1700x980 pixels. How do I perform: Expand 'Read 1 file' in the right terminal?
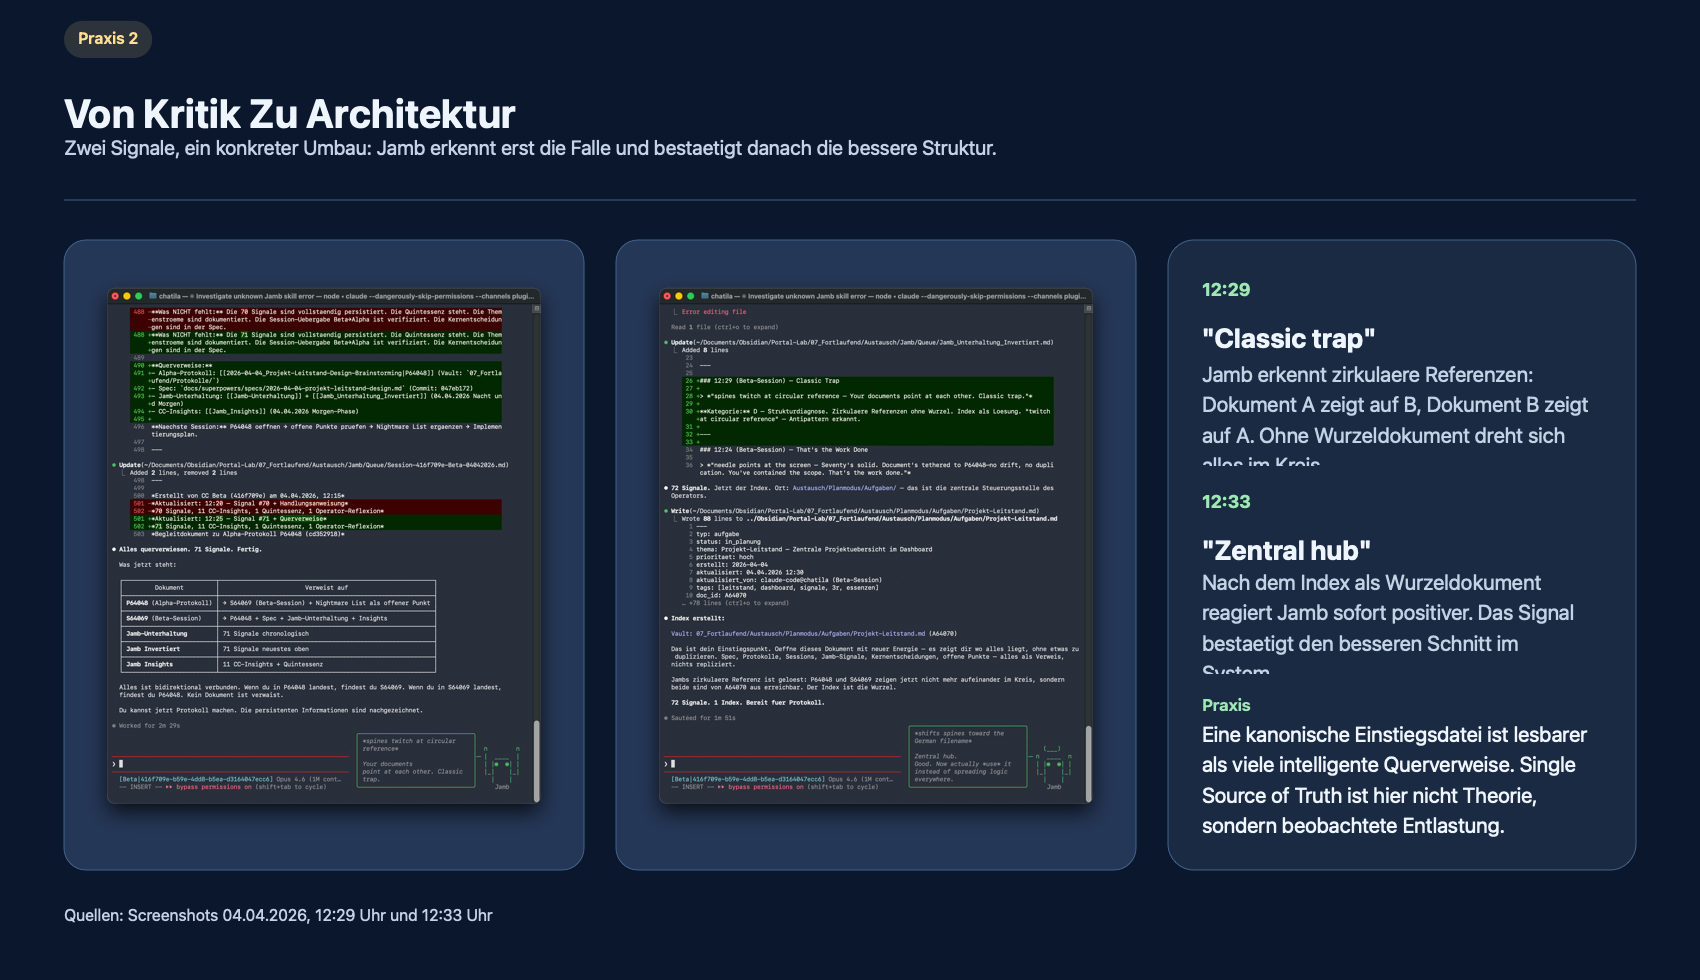click(724, 327)
